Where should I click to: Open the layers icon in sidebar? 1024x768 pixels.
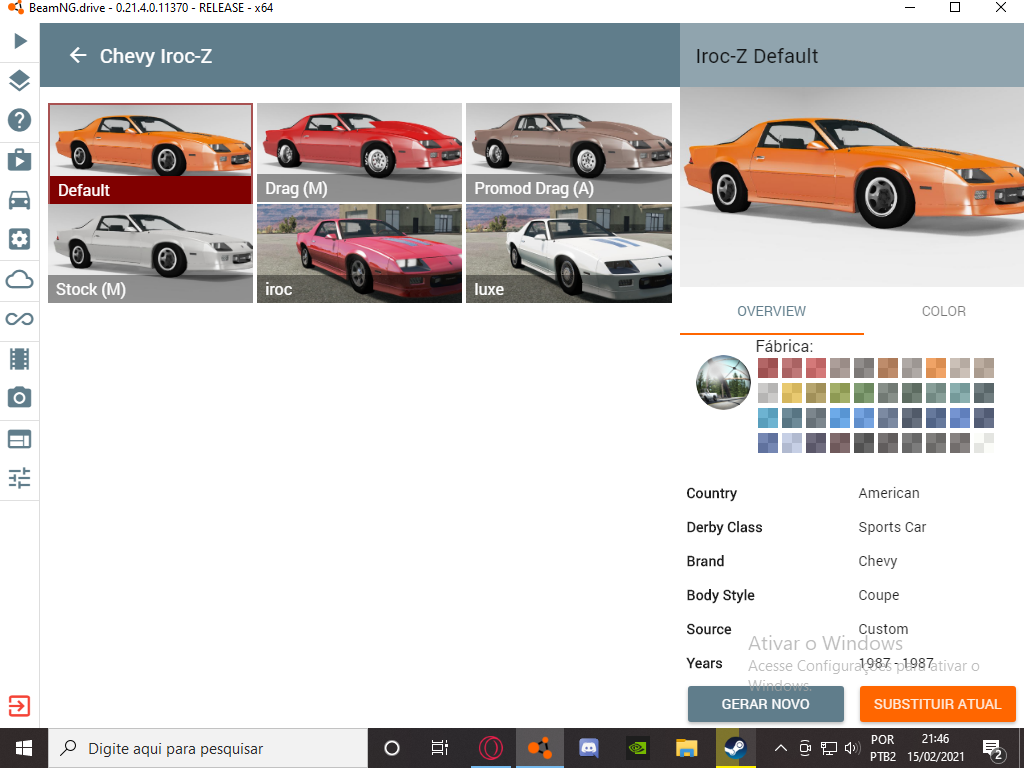[20, 80]
